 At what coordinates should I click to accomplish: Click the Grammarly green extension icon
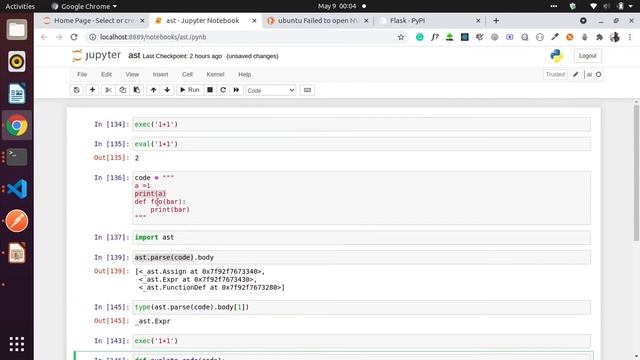[420, 37]
